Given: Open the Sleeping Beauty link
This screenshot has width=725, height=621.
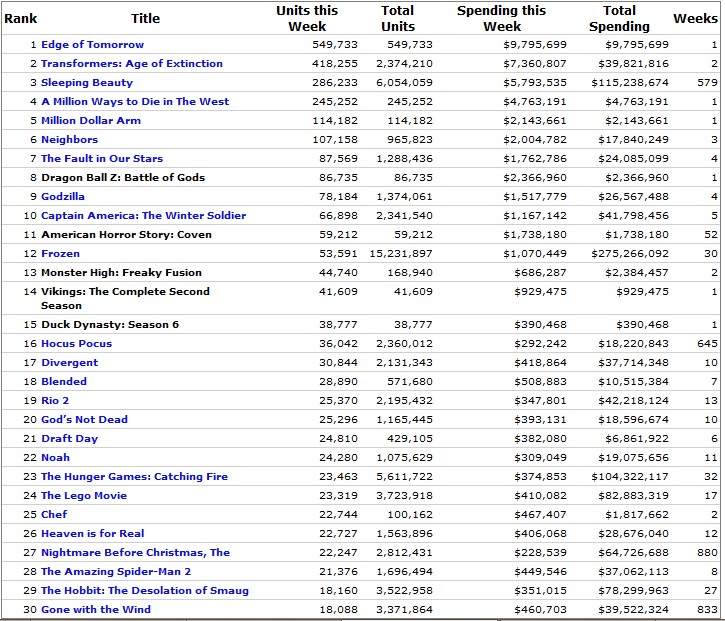Looking at the screenshot, I should click(x=87, y=83).
